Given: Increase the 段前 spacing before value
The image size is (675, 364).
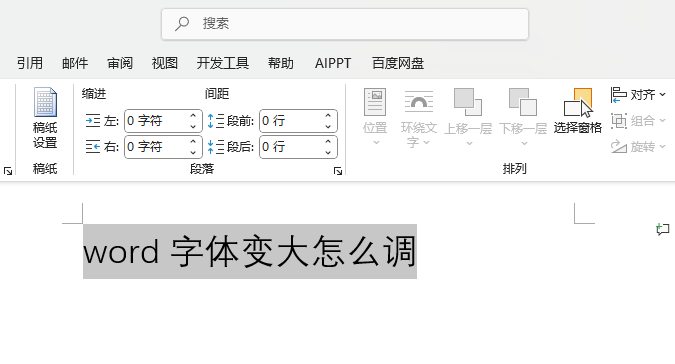Looking at the screenshot, I should pyautogui.click(x=328, y=115).
